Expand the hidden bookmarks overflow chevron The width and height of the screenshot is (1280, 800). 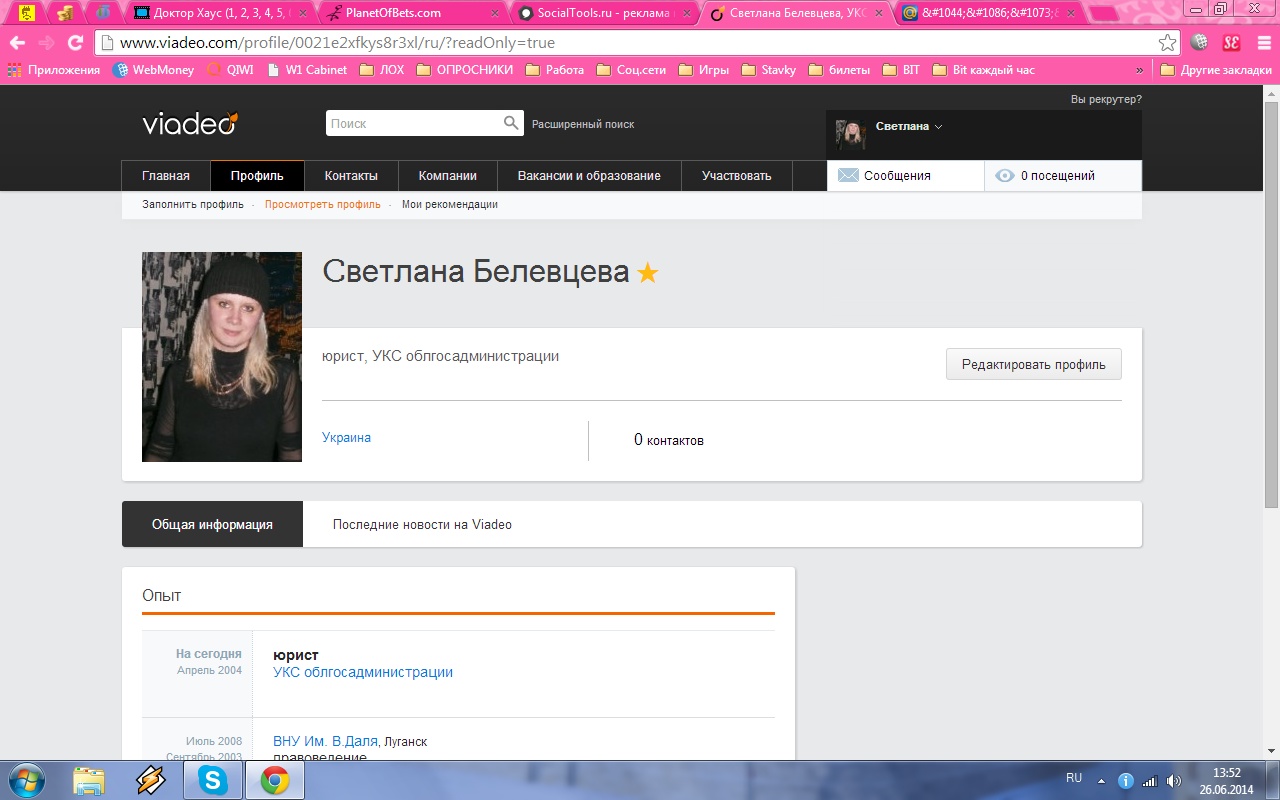coord(1139,70)
